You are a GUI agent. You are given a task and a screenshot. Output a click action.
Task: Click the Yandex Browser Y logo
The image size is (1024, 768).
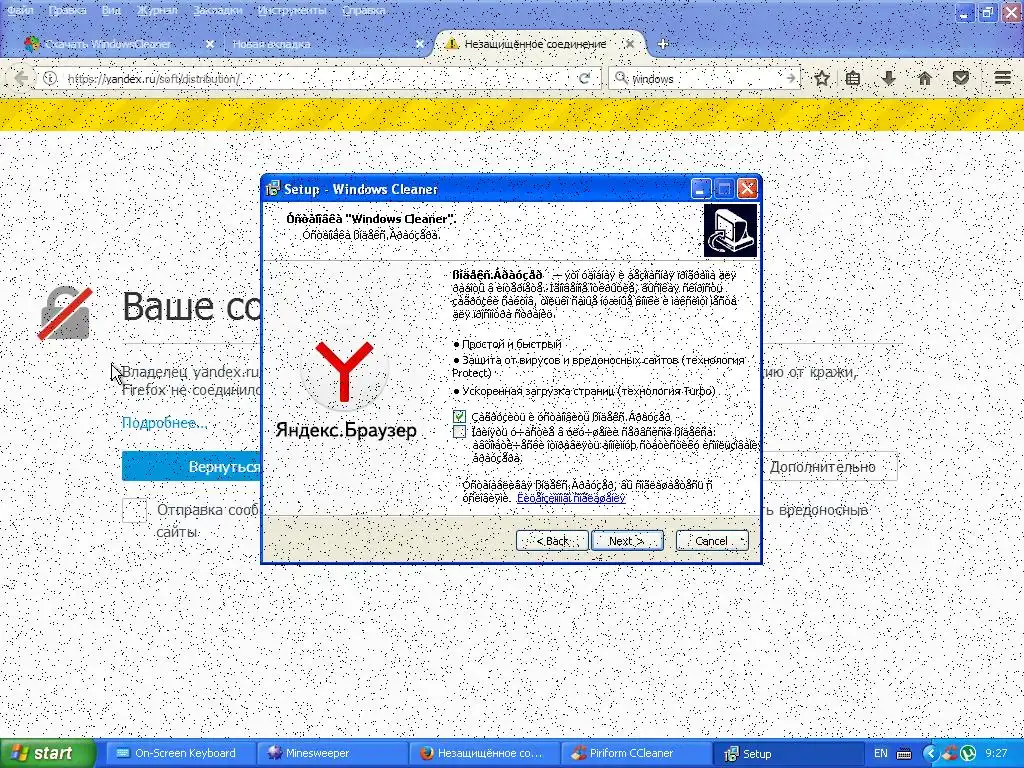pos(344,371)
